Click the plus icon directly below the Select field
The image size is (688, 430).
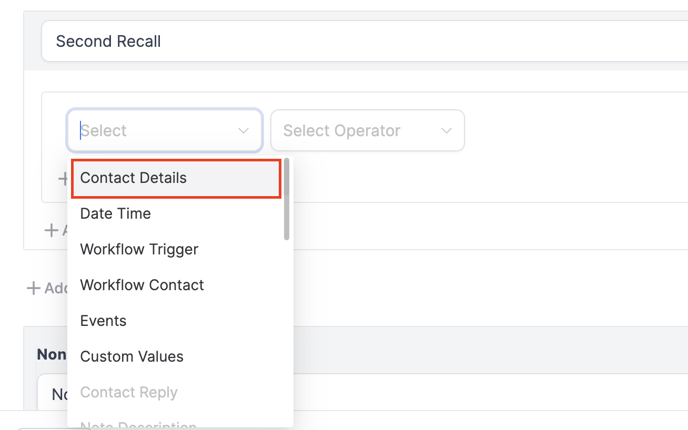click(x=62, y=179)
